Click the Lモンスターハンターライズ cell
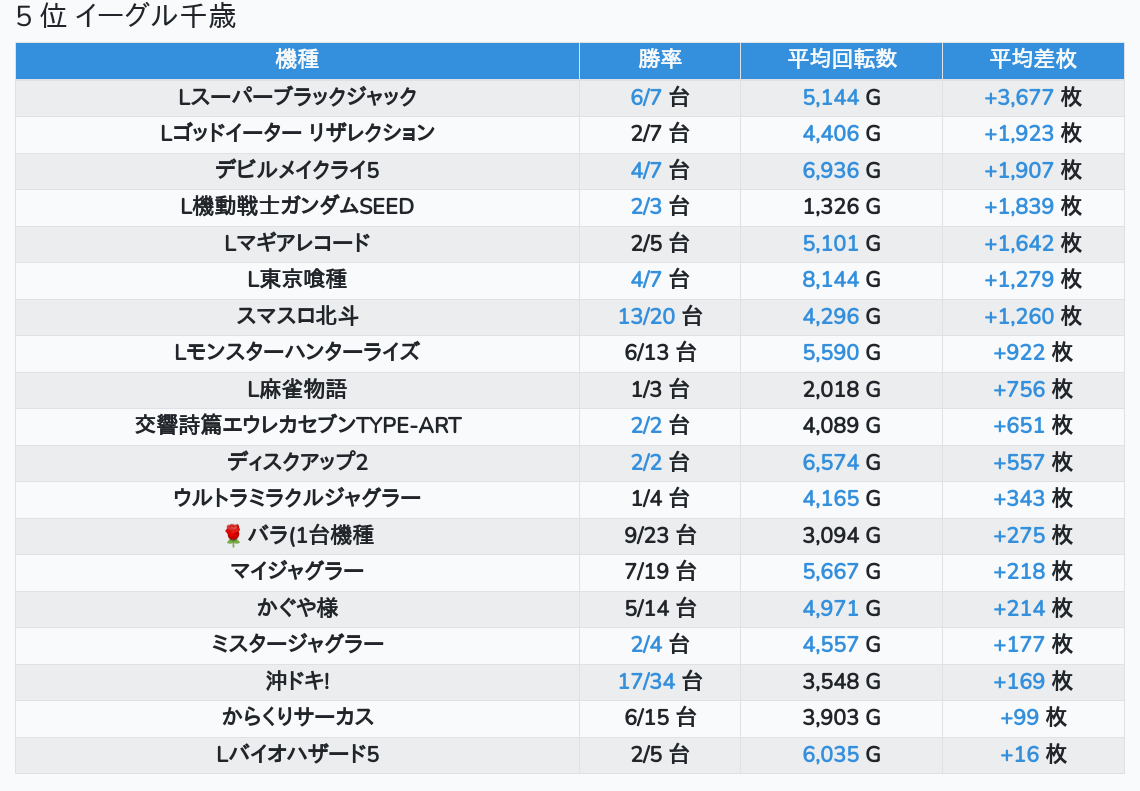Viewport: 1140px width, 791px height. [297, 353]
